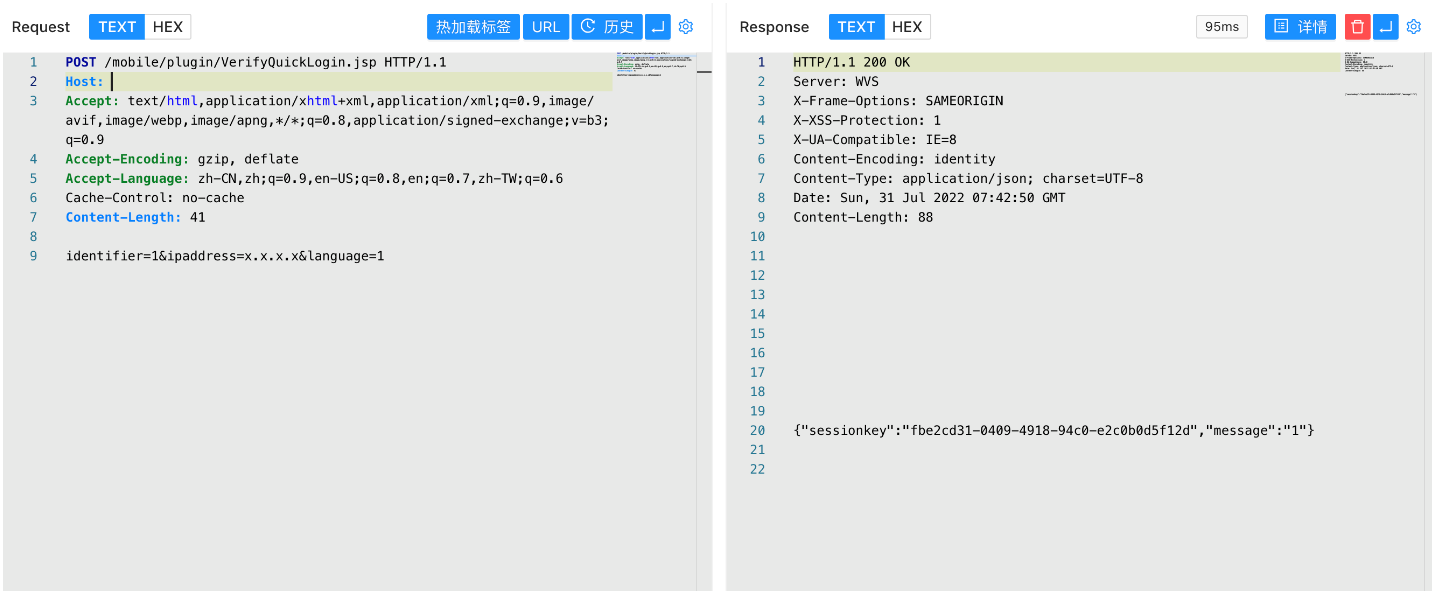Click the red trash delete button
This screenshot has width=1442, height=599.
(x=1357, y=27)
